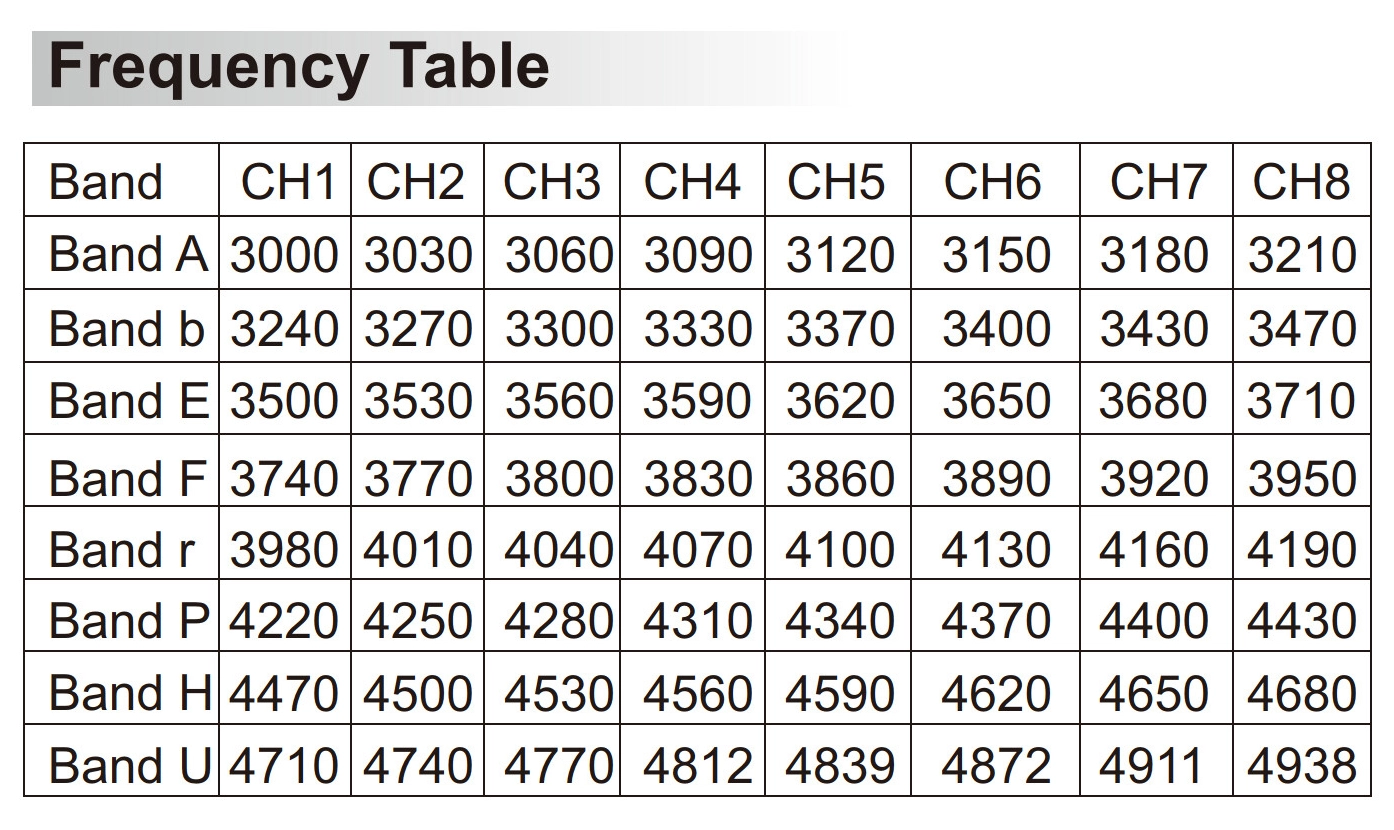
Task: Click the 3470 cell in Band b
Action: coord(1300,329)
